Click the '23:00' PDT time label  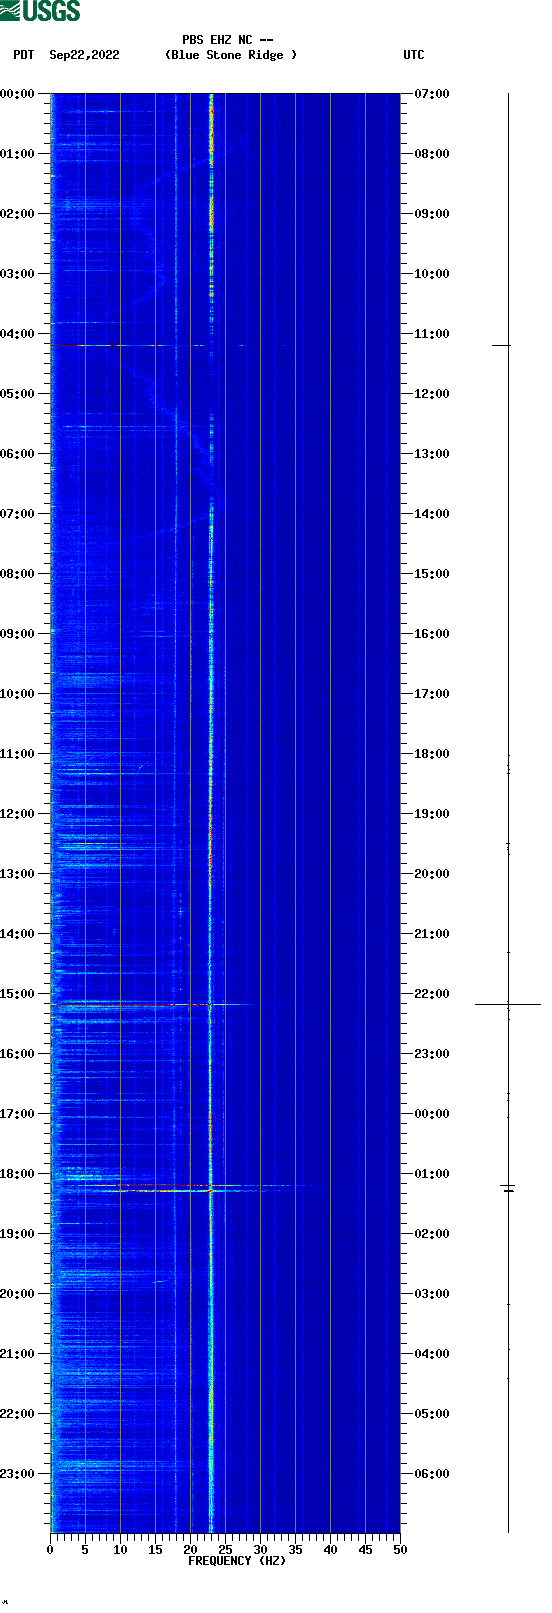click(x=18, y=1474)
